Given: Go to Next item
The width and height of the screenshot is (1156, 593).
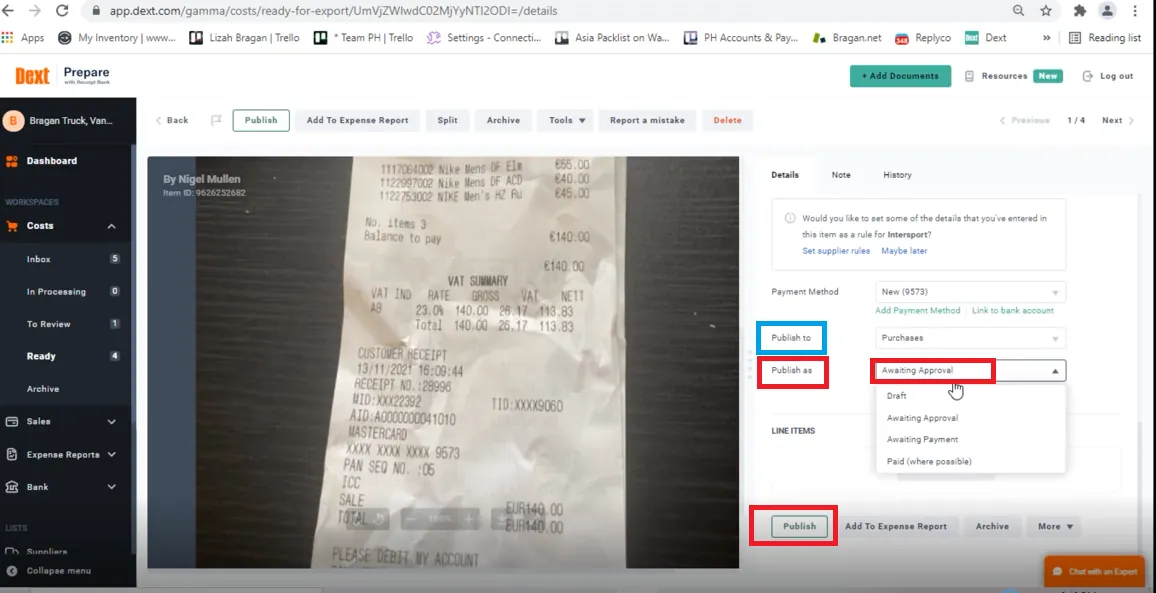Looking at the screenshot, I should point(1118,120).
